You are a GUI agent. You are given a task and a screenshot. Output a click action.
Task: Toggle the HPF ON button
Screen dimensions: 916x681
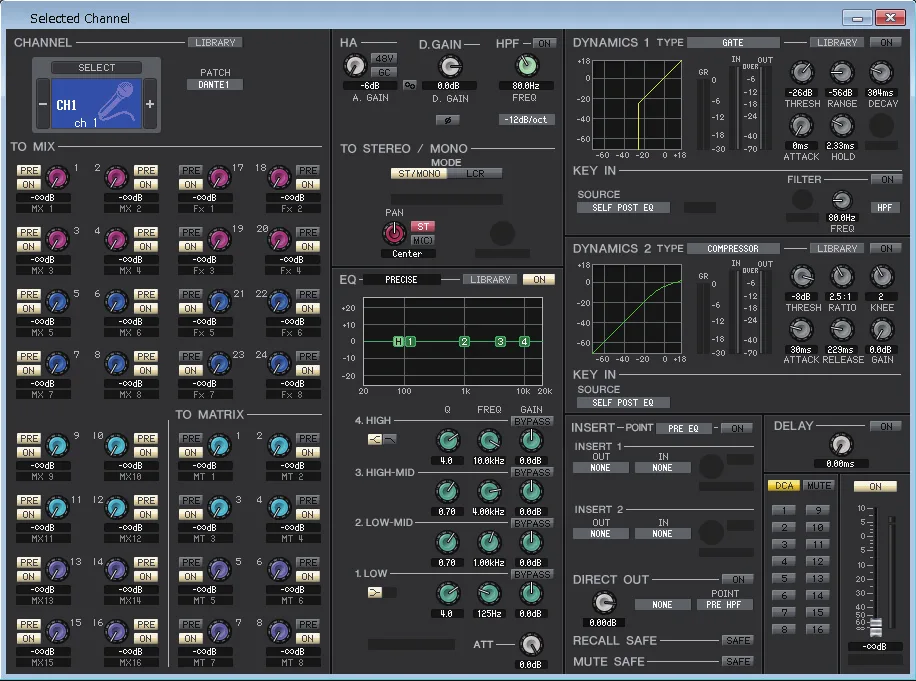[x=544, y=43]
